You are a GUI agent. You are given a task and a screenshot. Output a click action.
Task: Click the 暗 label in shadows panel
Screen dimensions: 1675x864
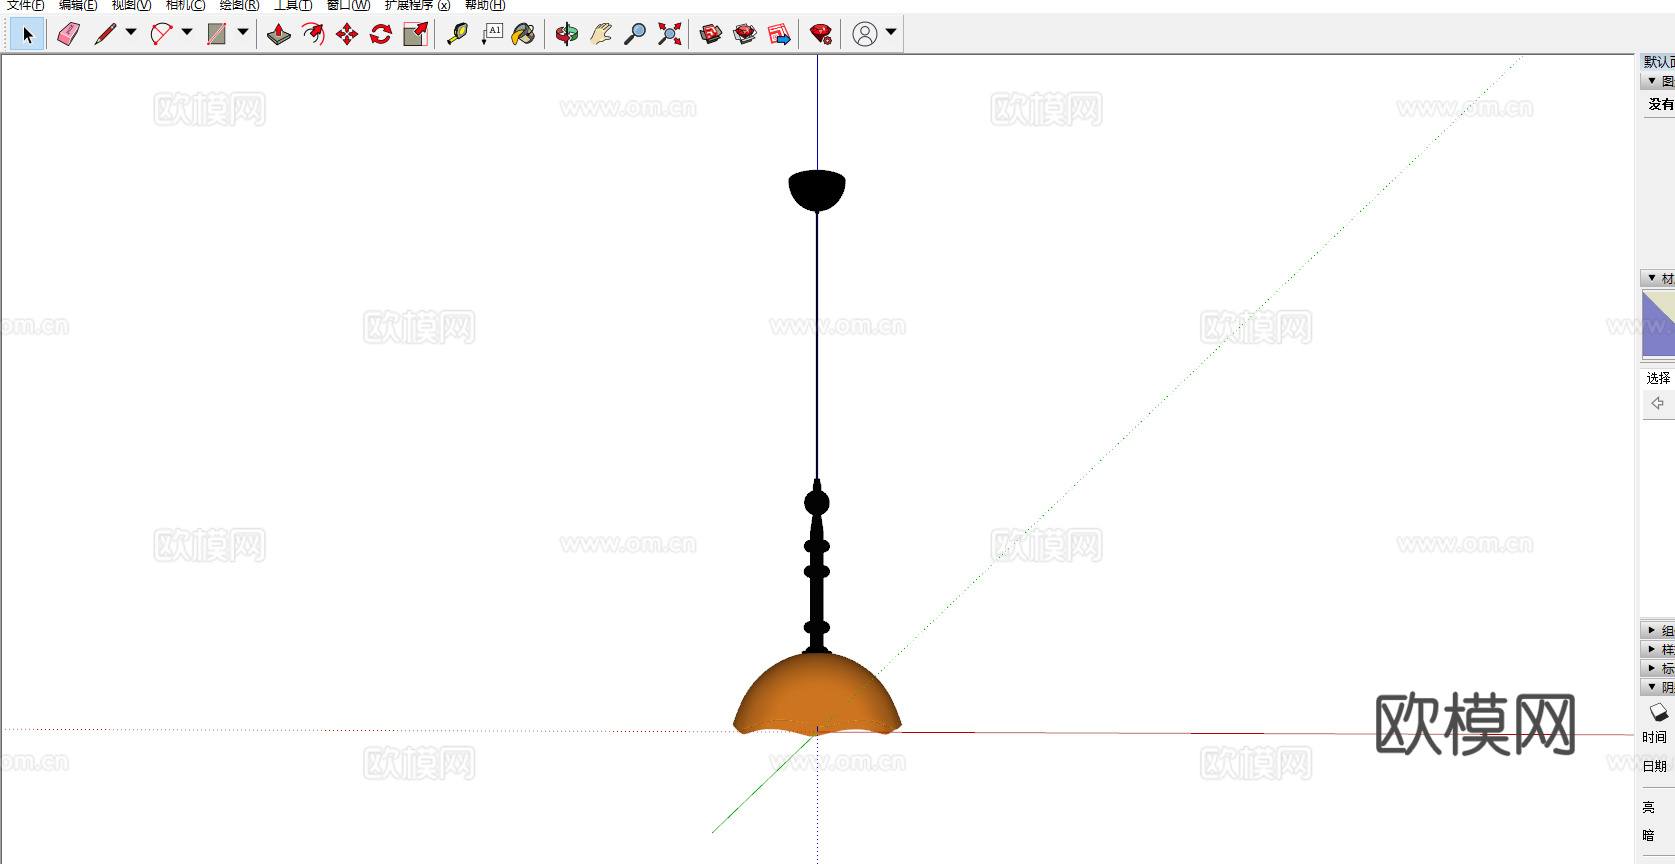1649,835
